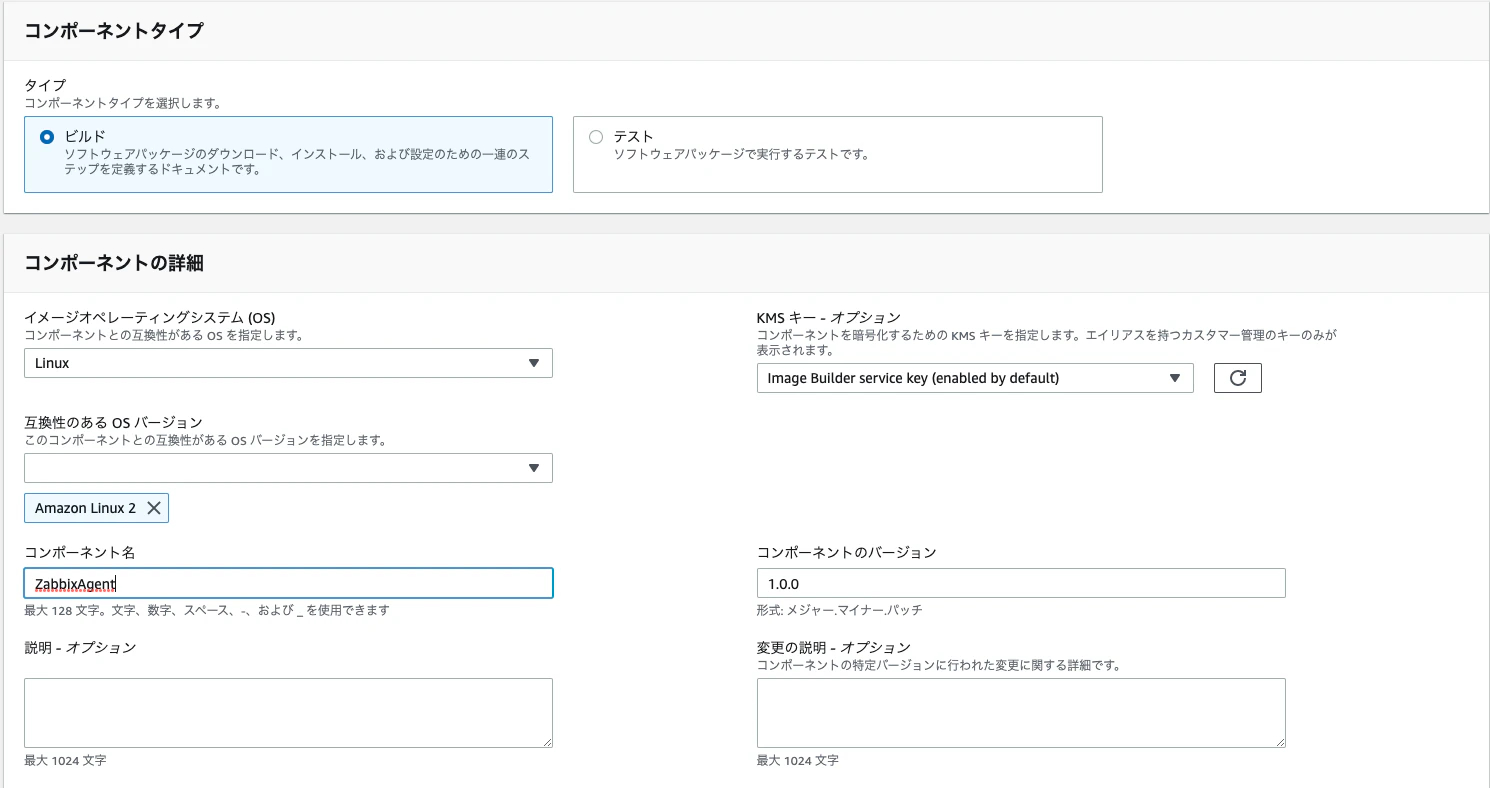Click the コンポーネントタイプを選択します hint text

(x=123, y=103)
